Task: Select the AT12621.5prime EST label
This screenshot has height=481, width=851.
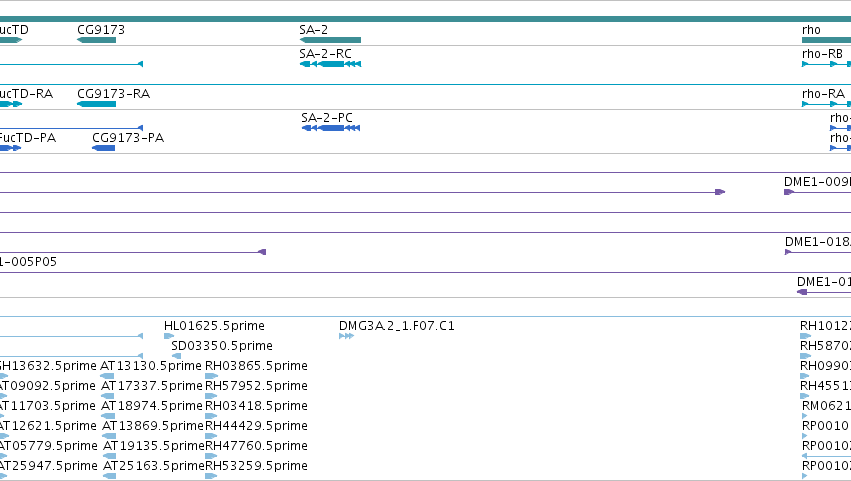Action: pos(48,426)
